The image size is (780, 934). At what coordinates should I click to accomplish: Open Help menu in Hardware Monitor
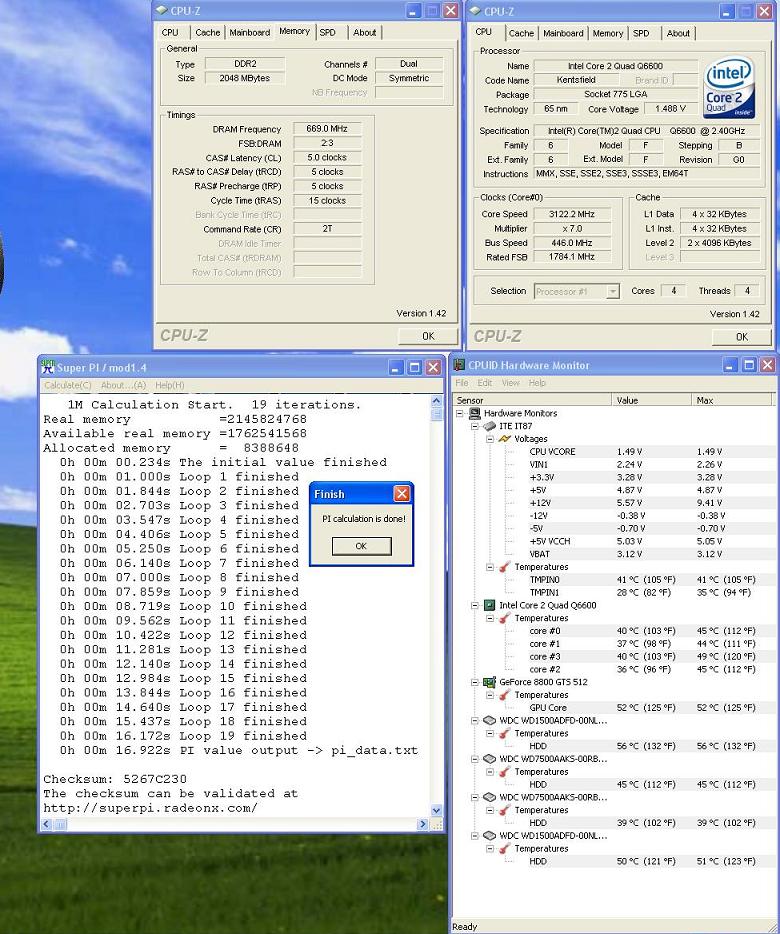pyautogui.click(x=537, y=383)
